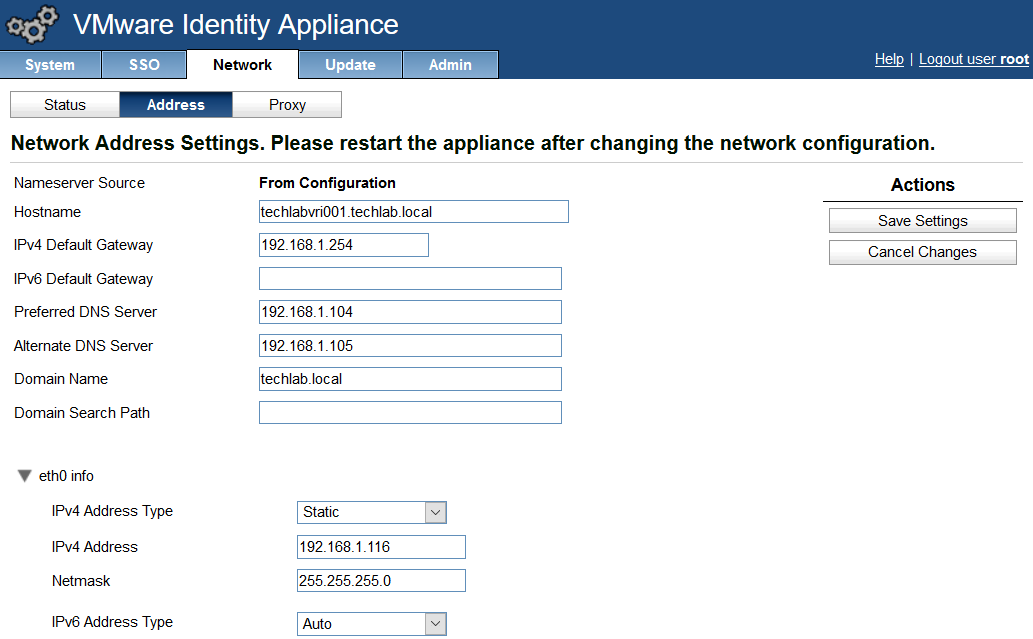
Task: Edit the Alternate DNS Server field
Action: [410, 346]
